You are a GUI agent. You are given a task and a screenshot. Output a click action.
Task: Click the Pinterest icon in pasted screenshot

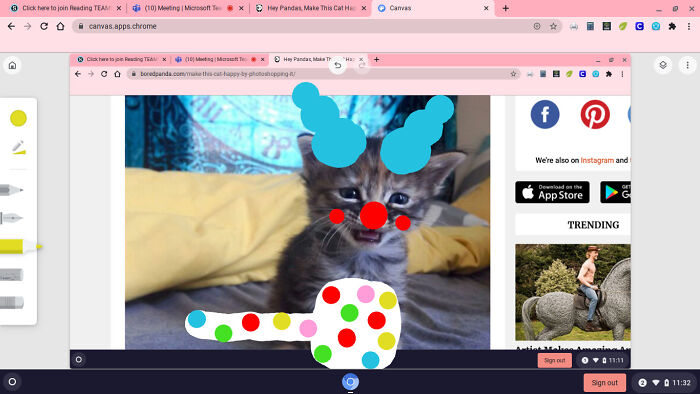pyautogui.click(x=595, y=114)
